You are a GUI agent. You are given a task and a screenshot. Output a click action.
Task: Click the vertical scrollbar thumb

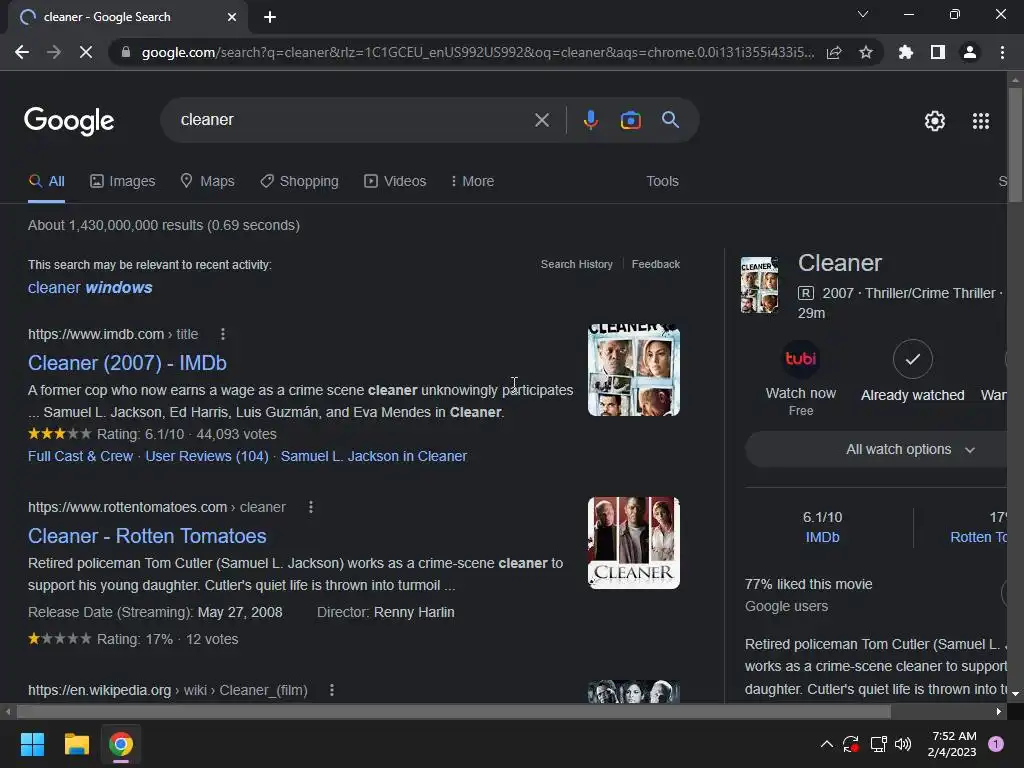pos(1015,145)
